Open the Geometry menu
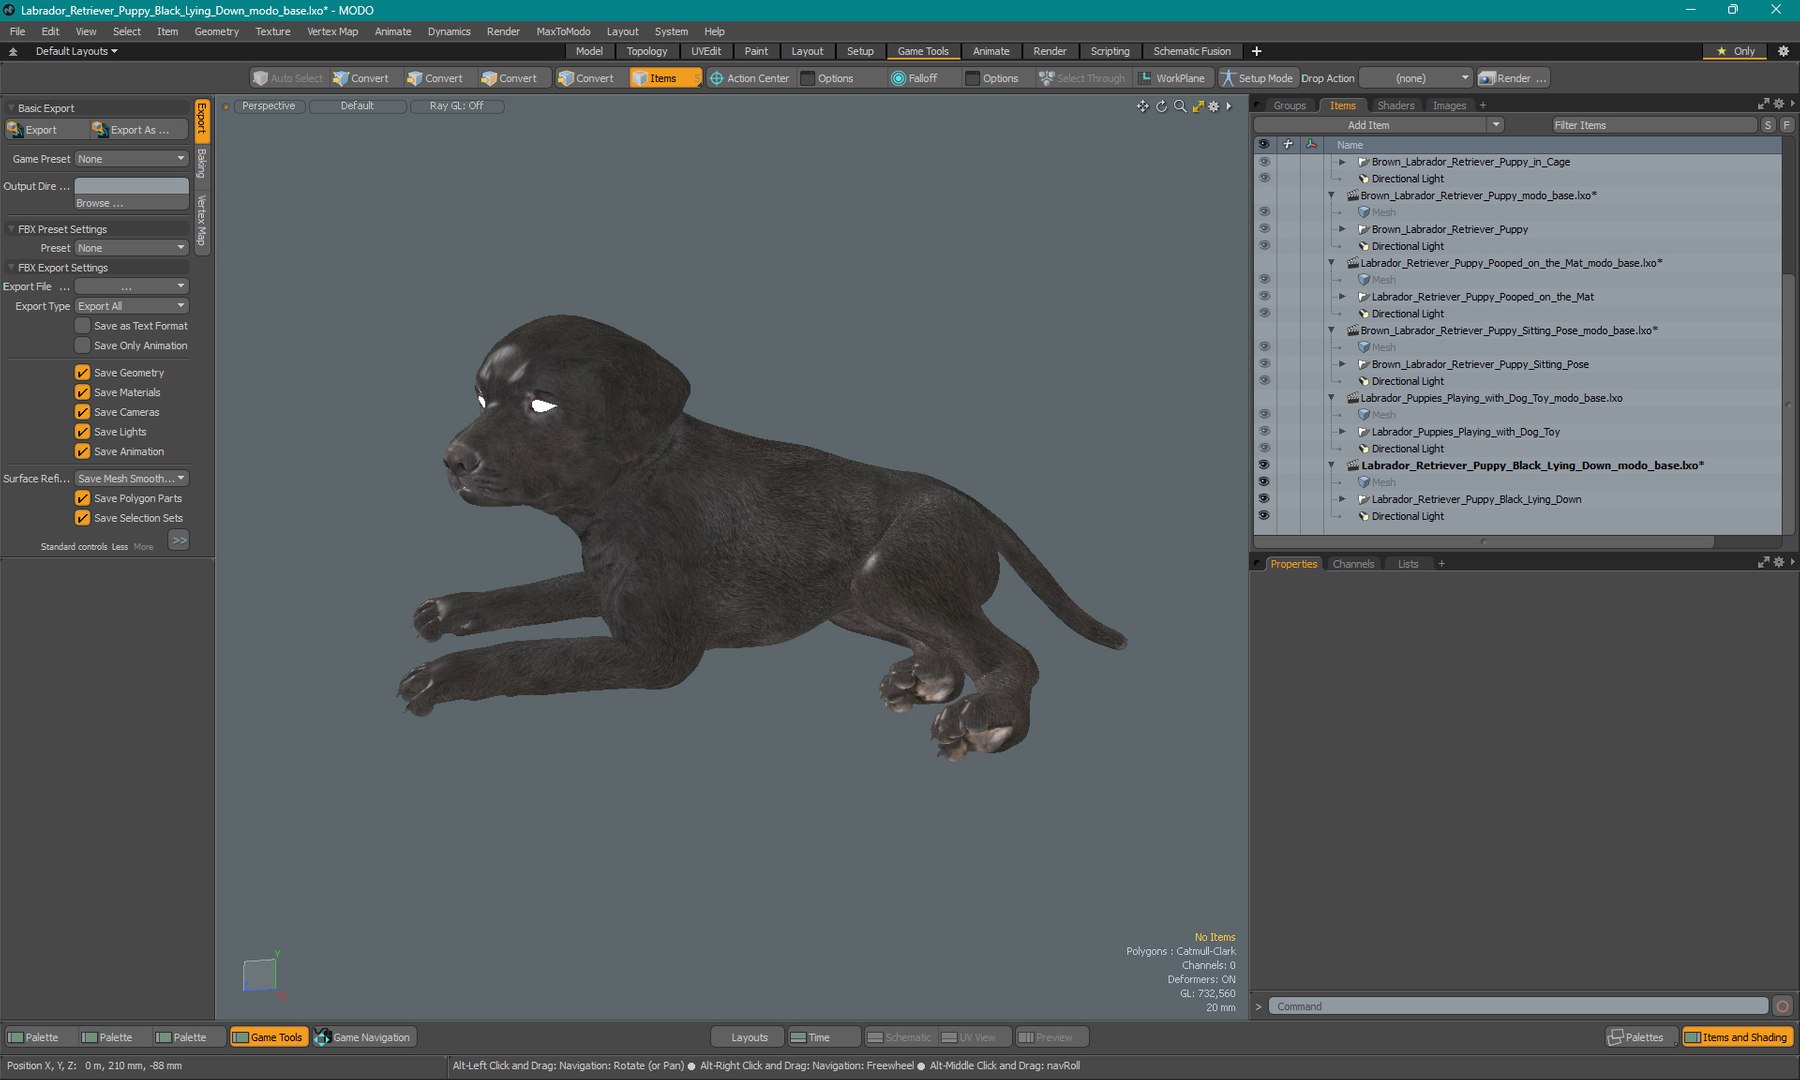The width and height of the screenshot is (1800, 1080). [216, 31]
